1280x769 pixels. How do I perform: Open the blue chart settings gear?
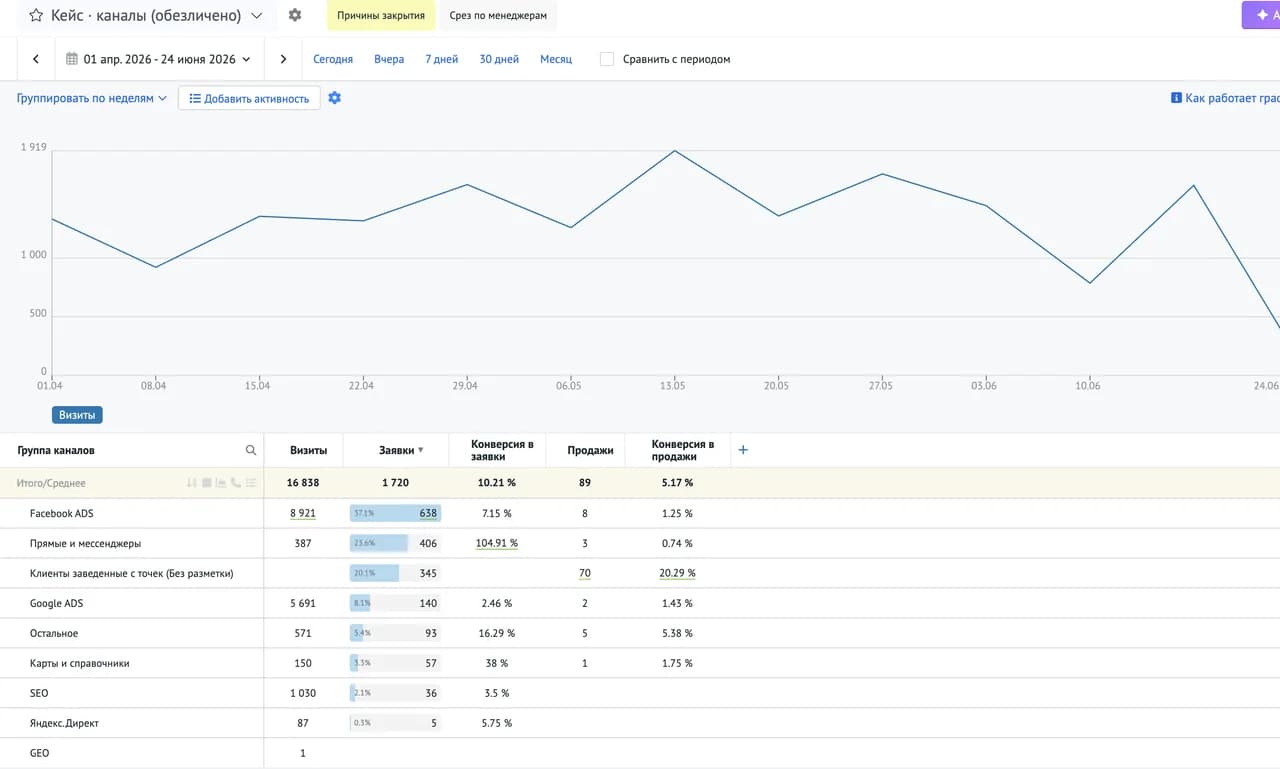[x=335, y=98]
